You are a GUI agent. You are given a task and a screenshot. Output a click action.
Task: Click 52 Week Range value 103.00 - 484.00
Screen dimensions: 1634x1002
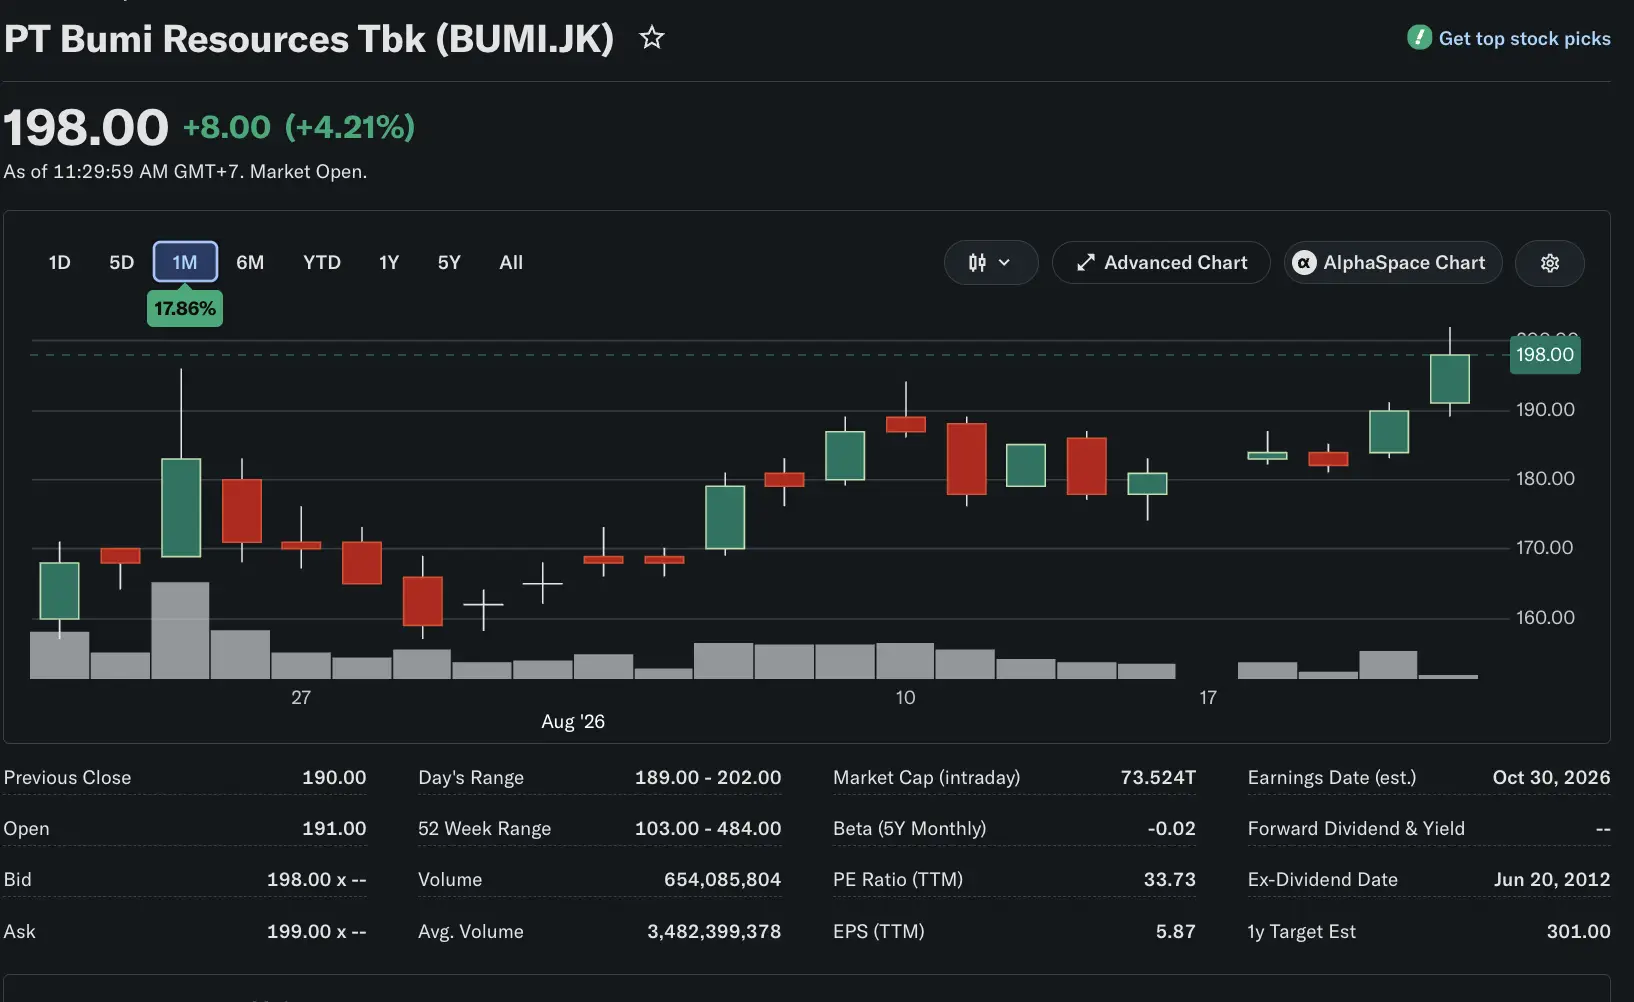pos(708,828)
